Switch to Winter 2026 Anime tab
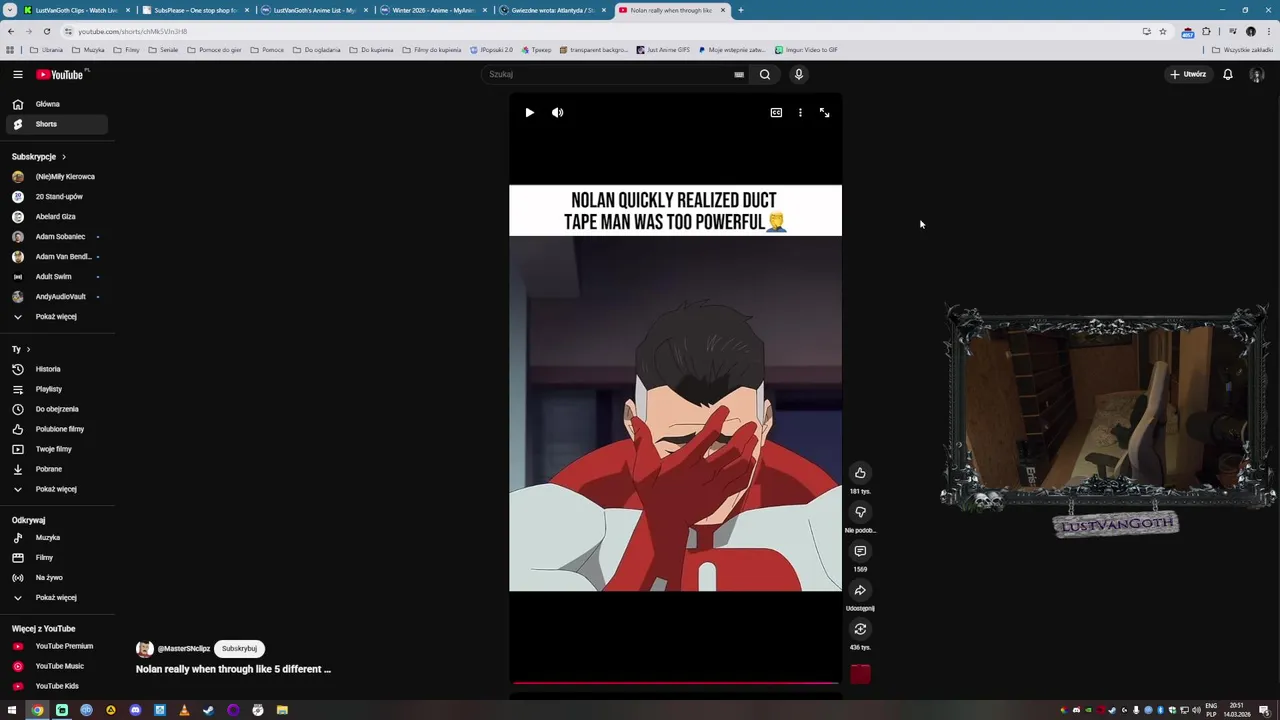 coord(433,10)
